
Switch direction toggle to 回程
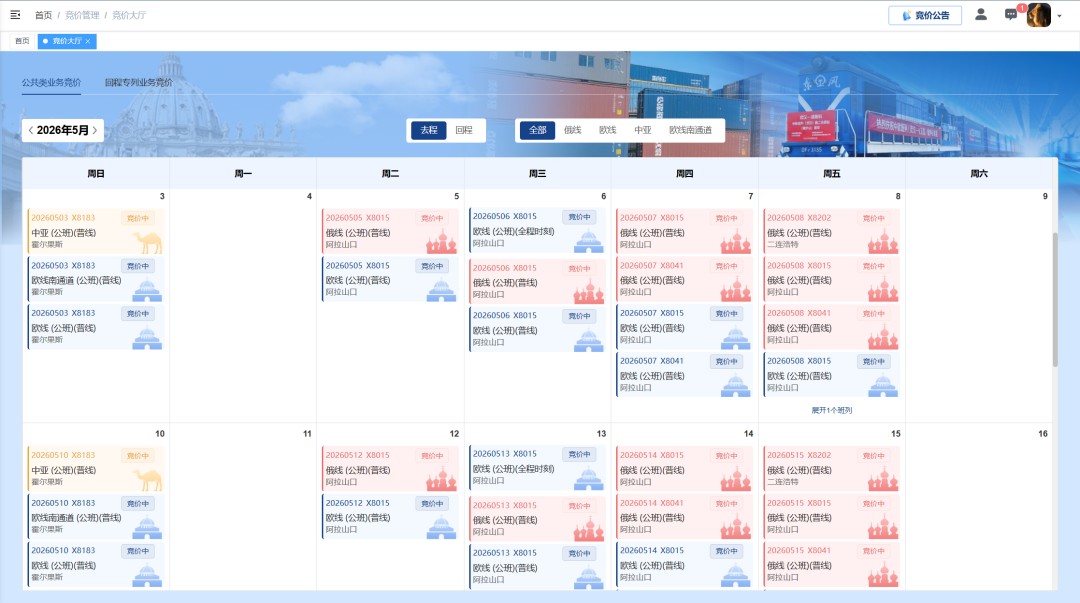pos(464,130)
